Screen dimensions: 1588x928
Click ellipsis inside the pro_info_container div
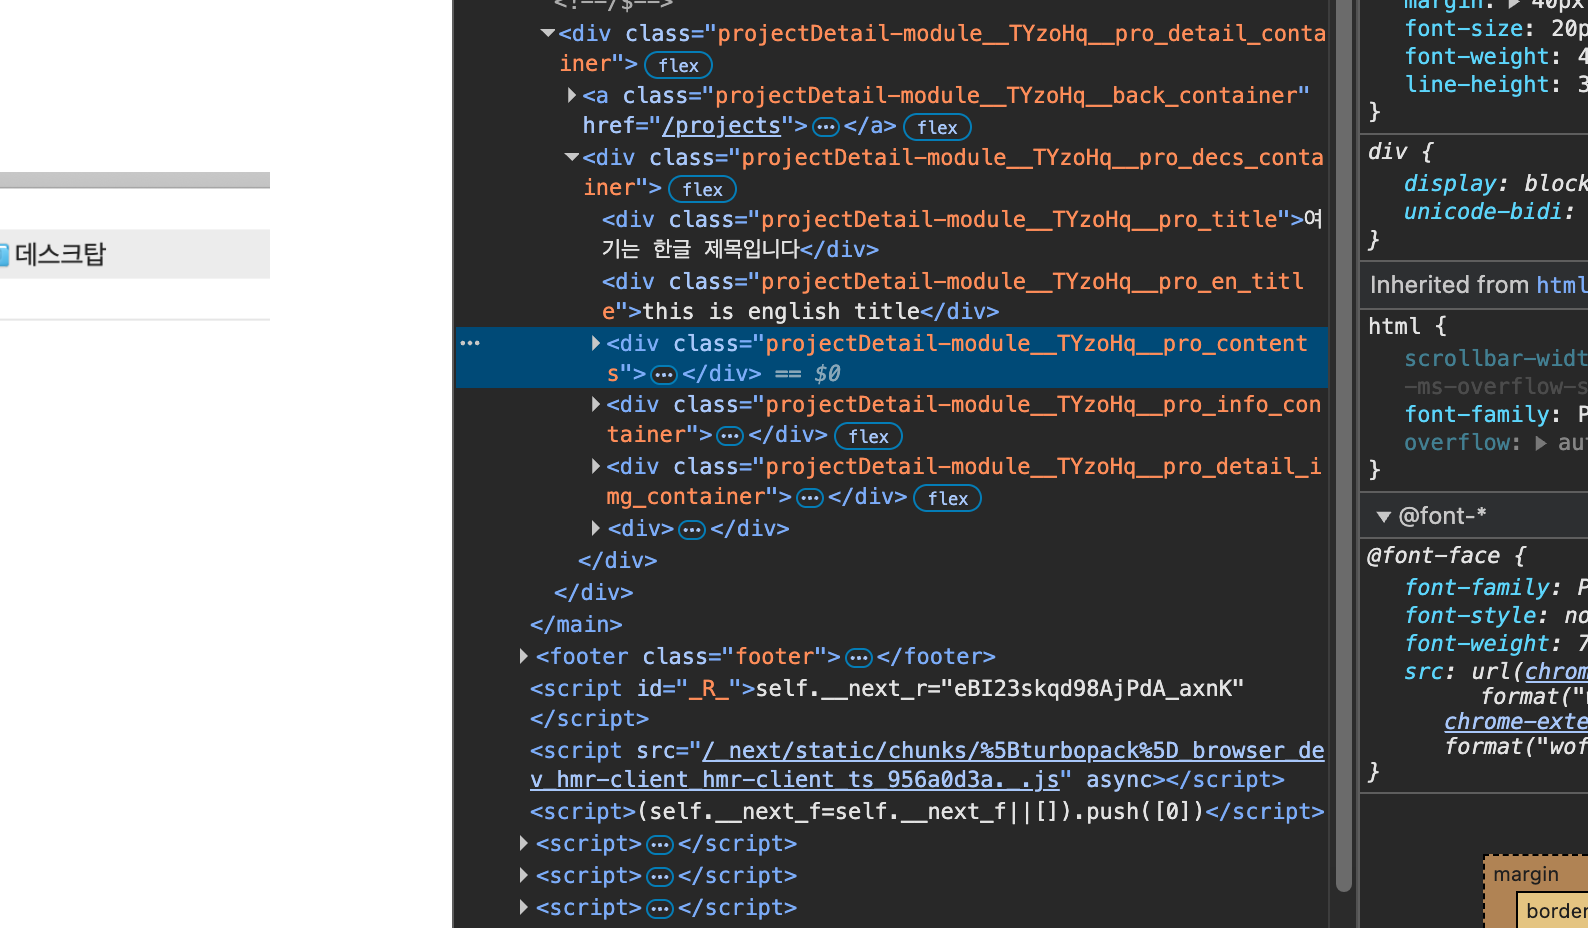(x=730, y=436)
